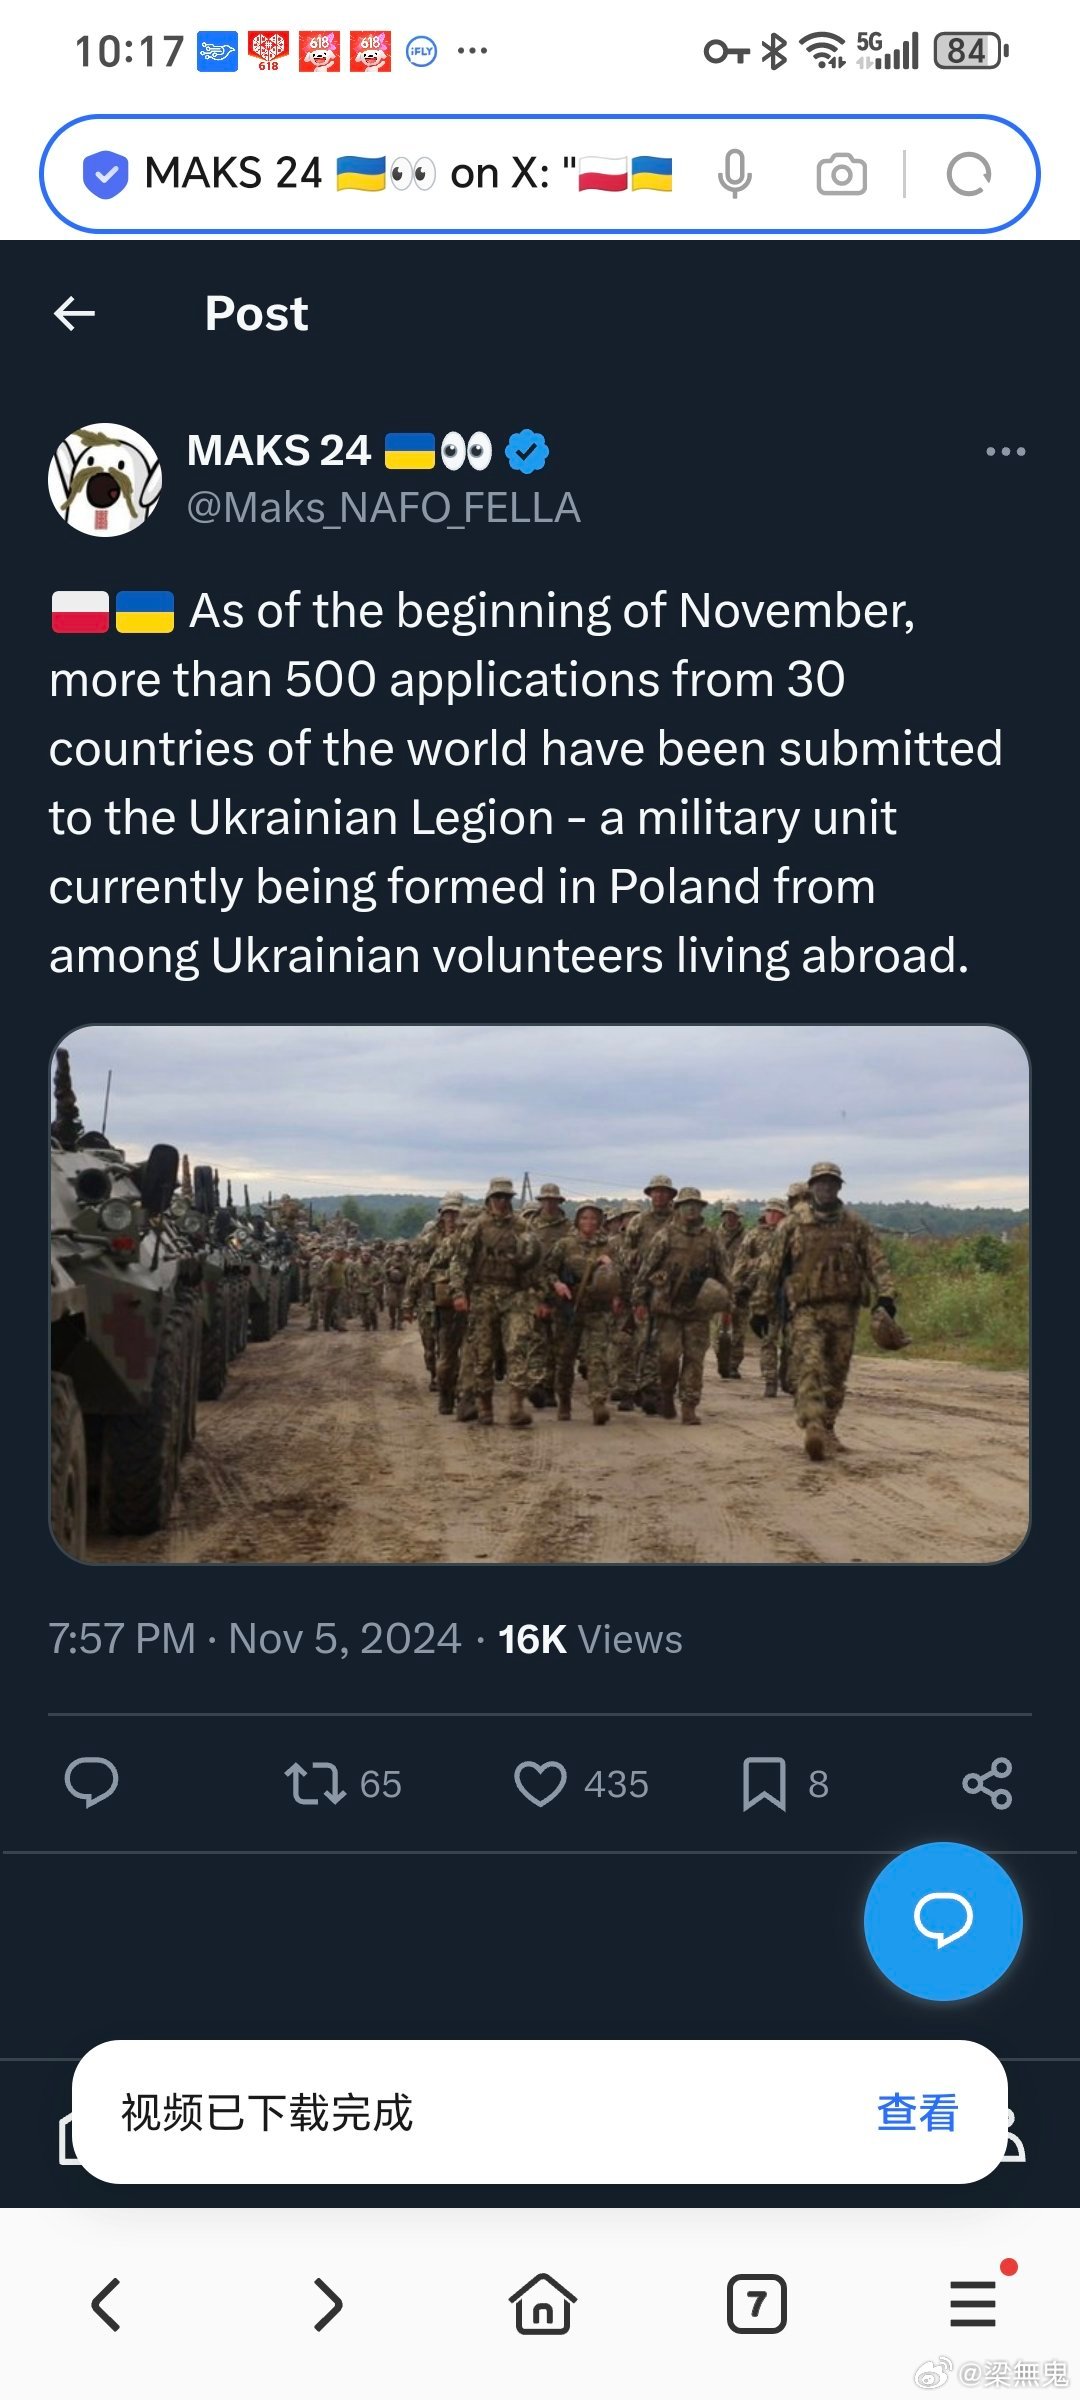Open the soldiers marching photo
Image resolution: width=1080 pixels, height=2400 pixels.
[540, 1294]
